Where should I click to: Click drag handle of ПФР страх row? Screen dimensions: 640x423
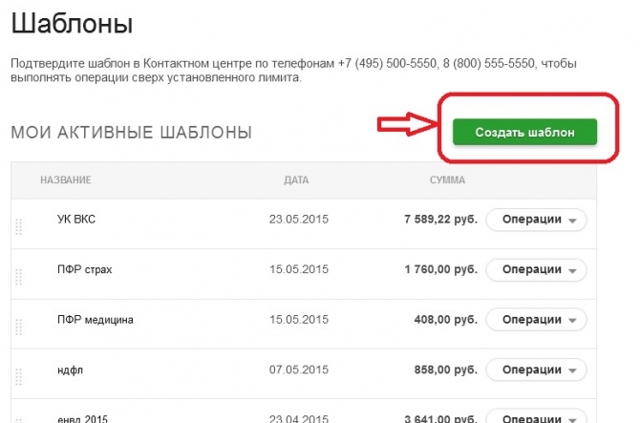pos(18,276)
